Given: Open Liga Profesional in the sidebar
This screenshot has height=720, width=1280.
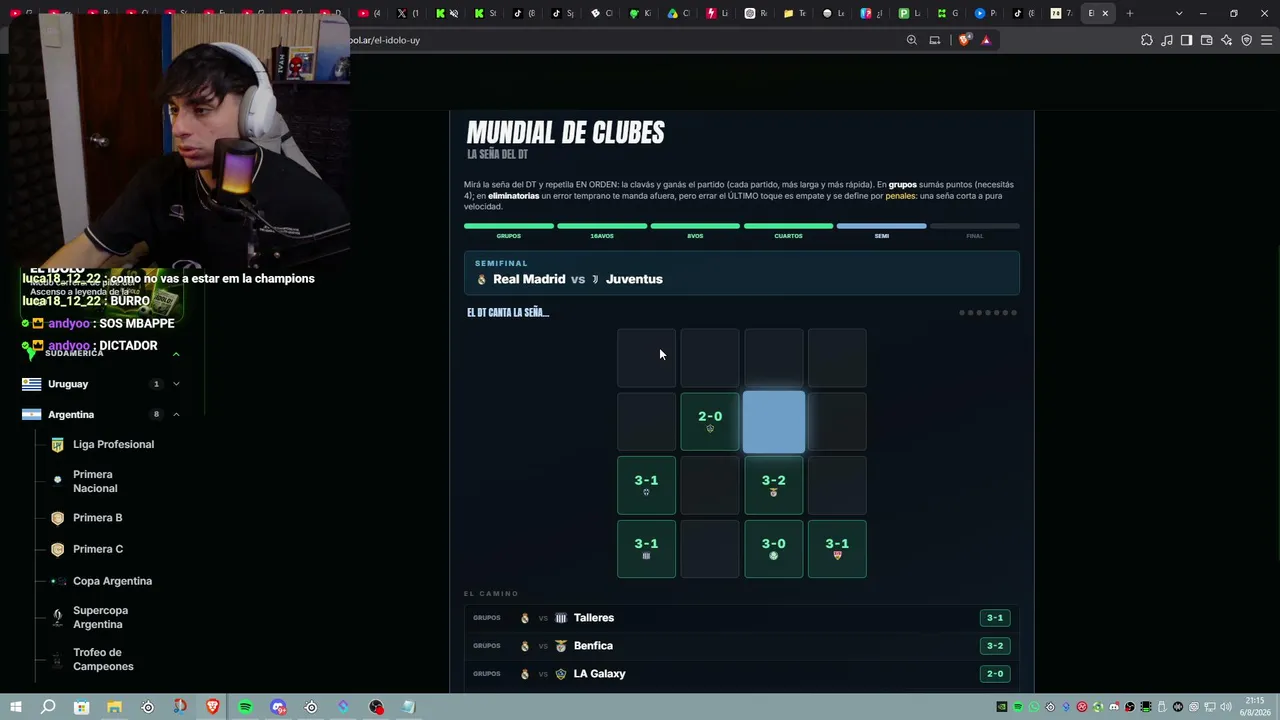Looking at the screenshot, I should click(x=113, y=444).
